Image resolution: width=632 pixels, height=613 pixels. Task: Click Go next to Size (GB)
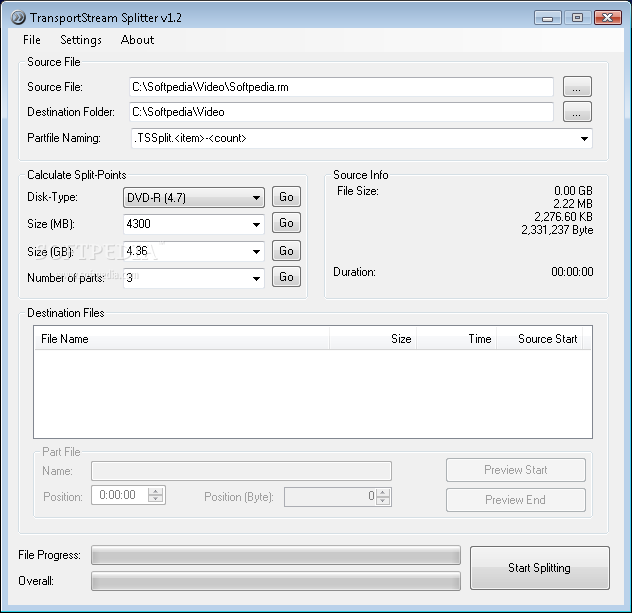tap(286, 251)
